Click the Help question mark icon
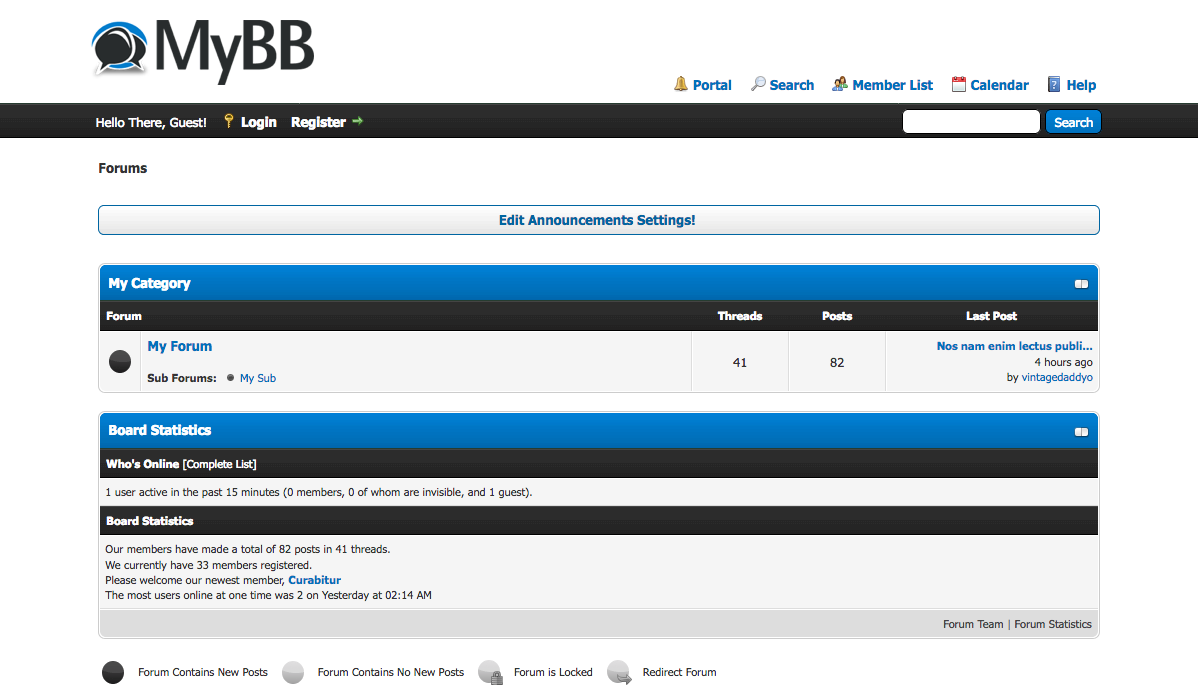Viewport: 1198px width, 688px height. pyautogui.click(x=1054, y=84)
